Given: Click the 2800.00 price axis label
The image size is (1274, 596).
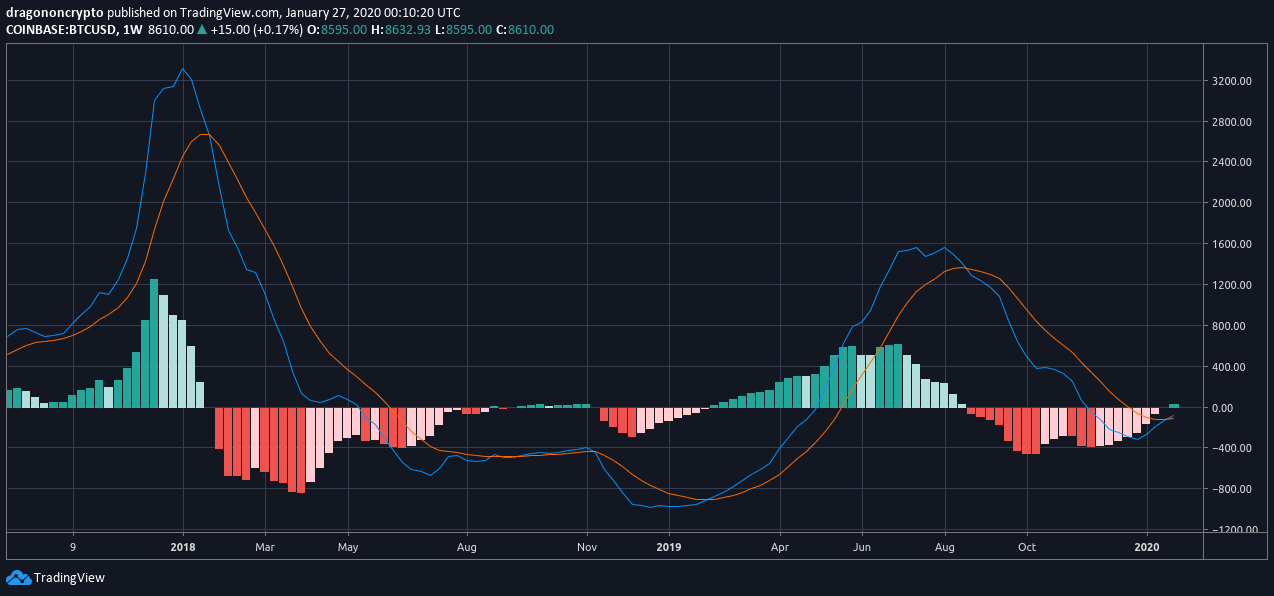Looking at the screenshot, I should [x=1231, y=122].
